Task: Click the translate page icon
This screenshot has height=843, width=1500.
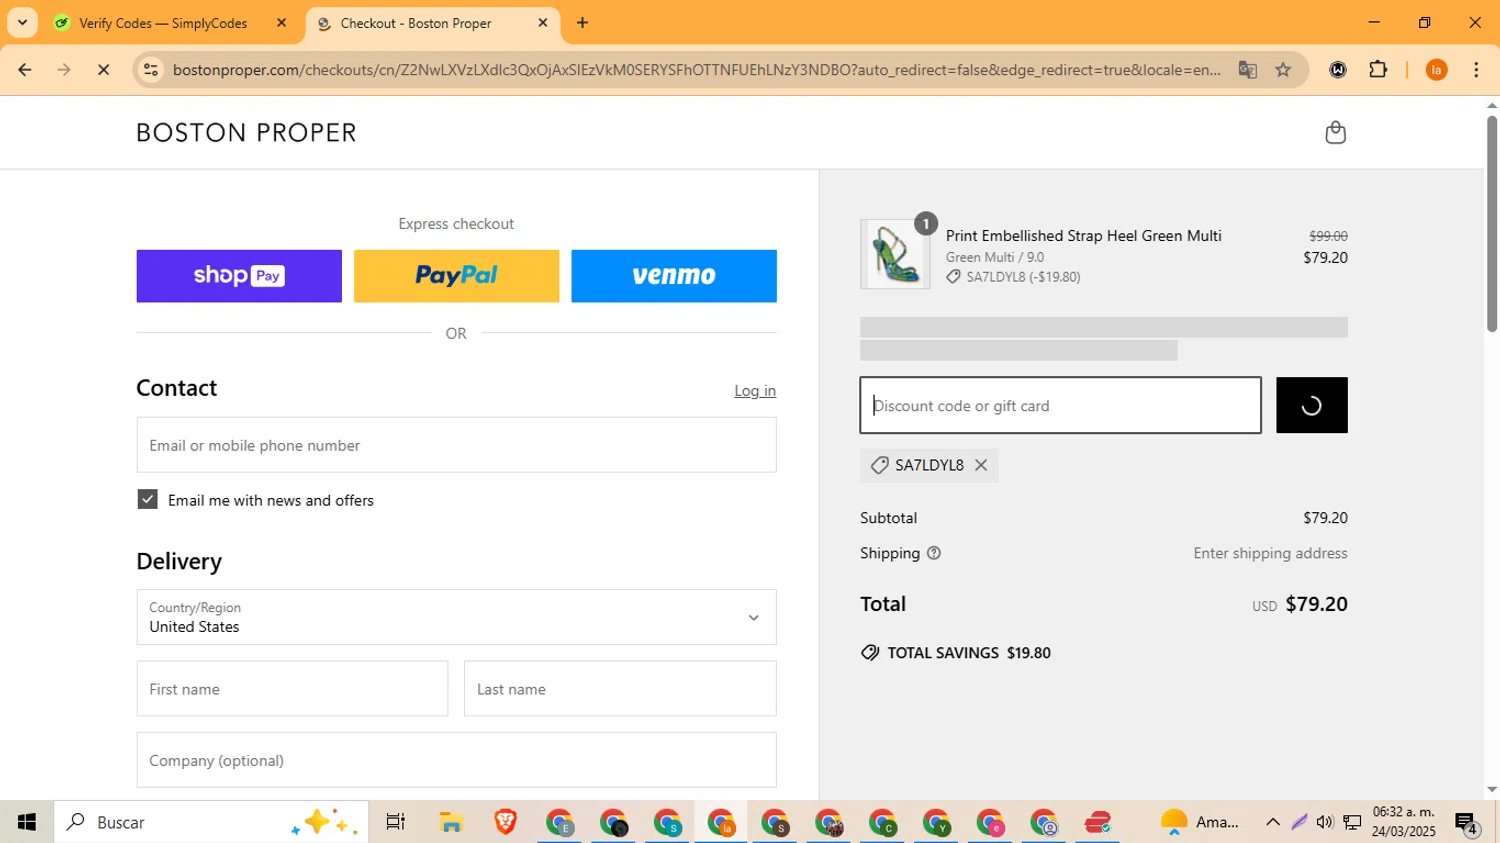Action: click(x=1247, y=70)
